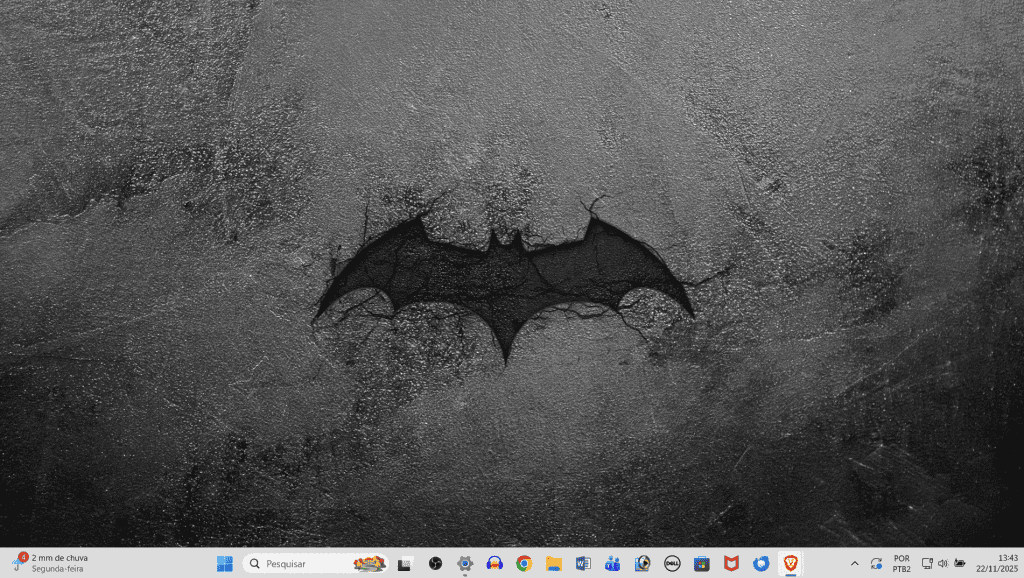Open the McAfee red shield icon
The image size is (1024, 578).
pos(731,563)
